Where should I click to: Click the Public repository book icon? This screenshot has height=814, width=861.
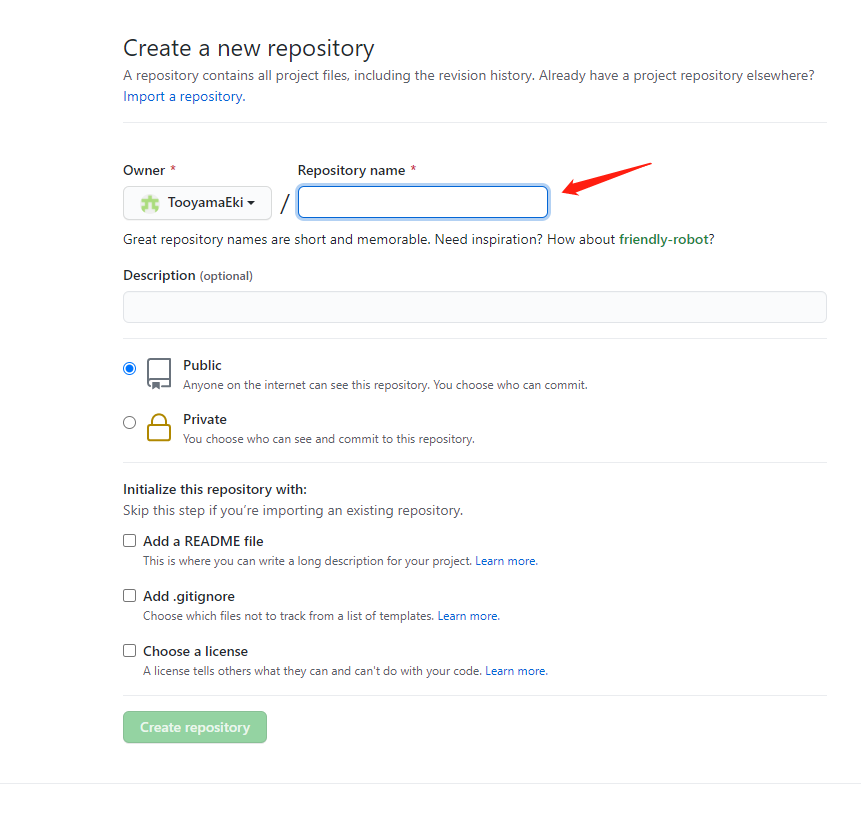tap(159, 373)
